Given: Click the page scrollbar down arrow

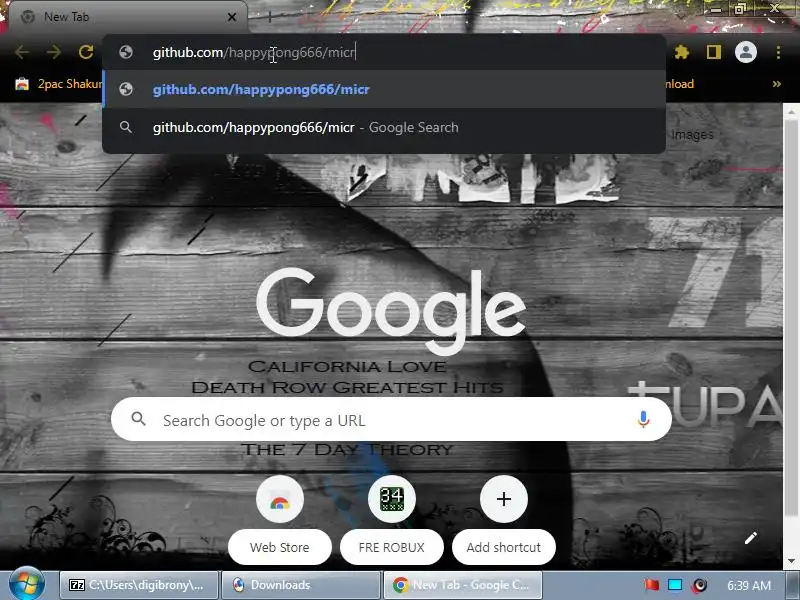Looking at the screenshot, I should pos(791,561).
